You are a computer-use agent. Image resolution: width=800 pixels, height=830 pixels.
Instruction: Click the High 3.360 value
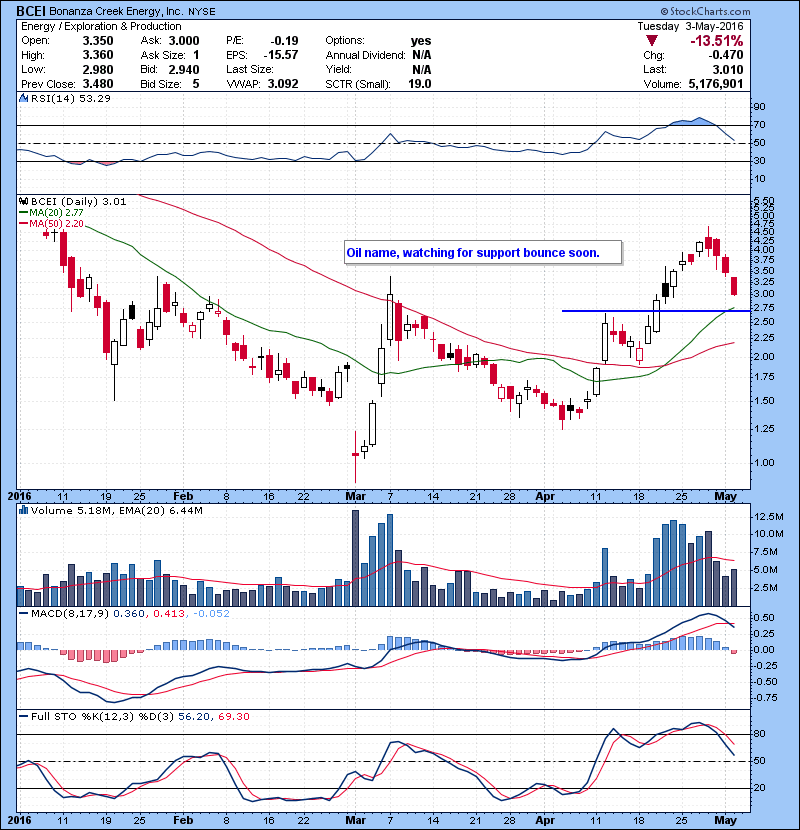pyautogui.click(x=98, y=55)
